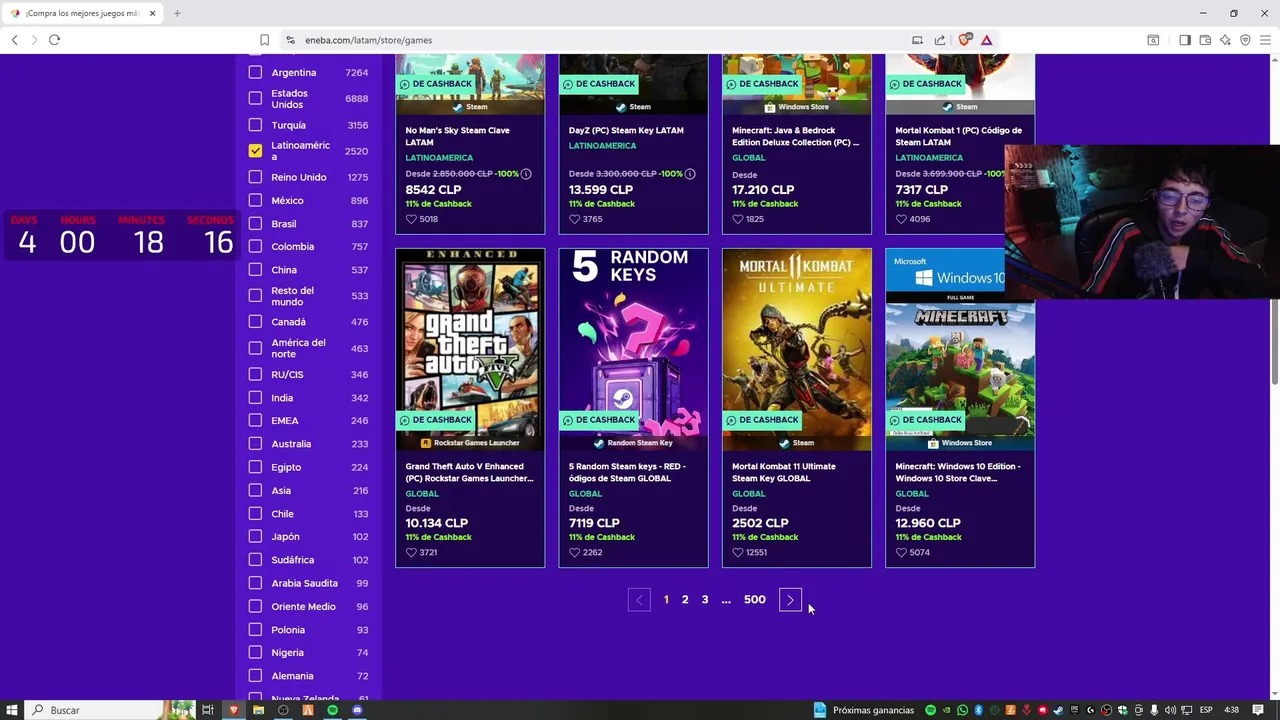Wishlist Minecraft Java & Bedrock heart 1825
Viewport: 1280px width, 720px height.
(738, 219)
